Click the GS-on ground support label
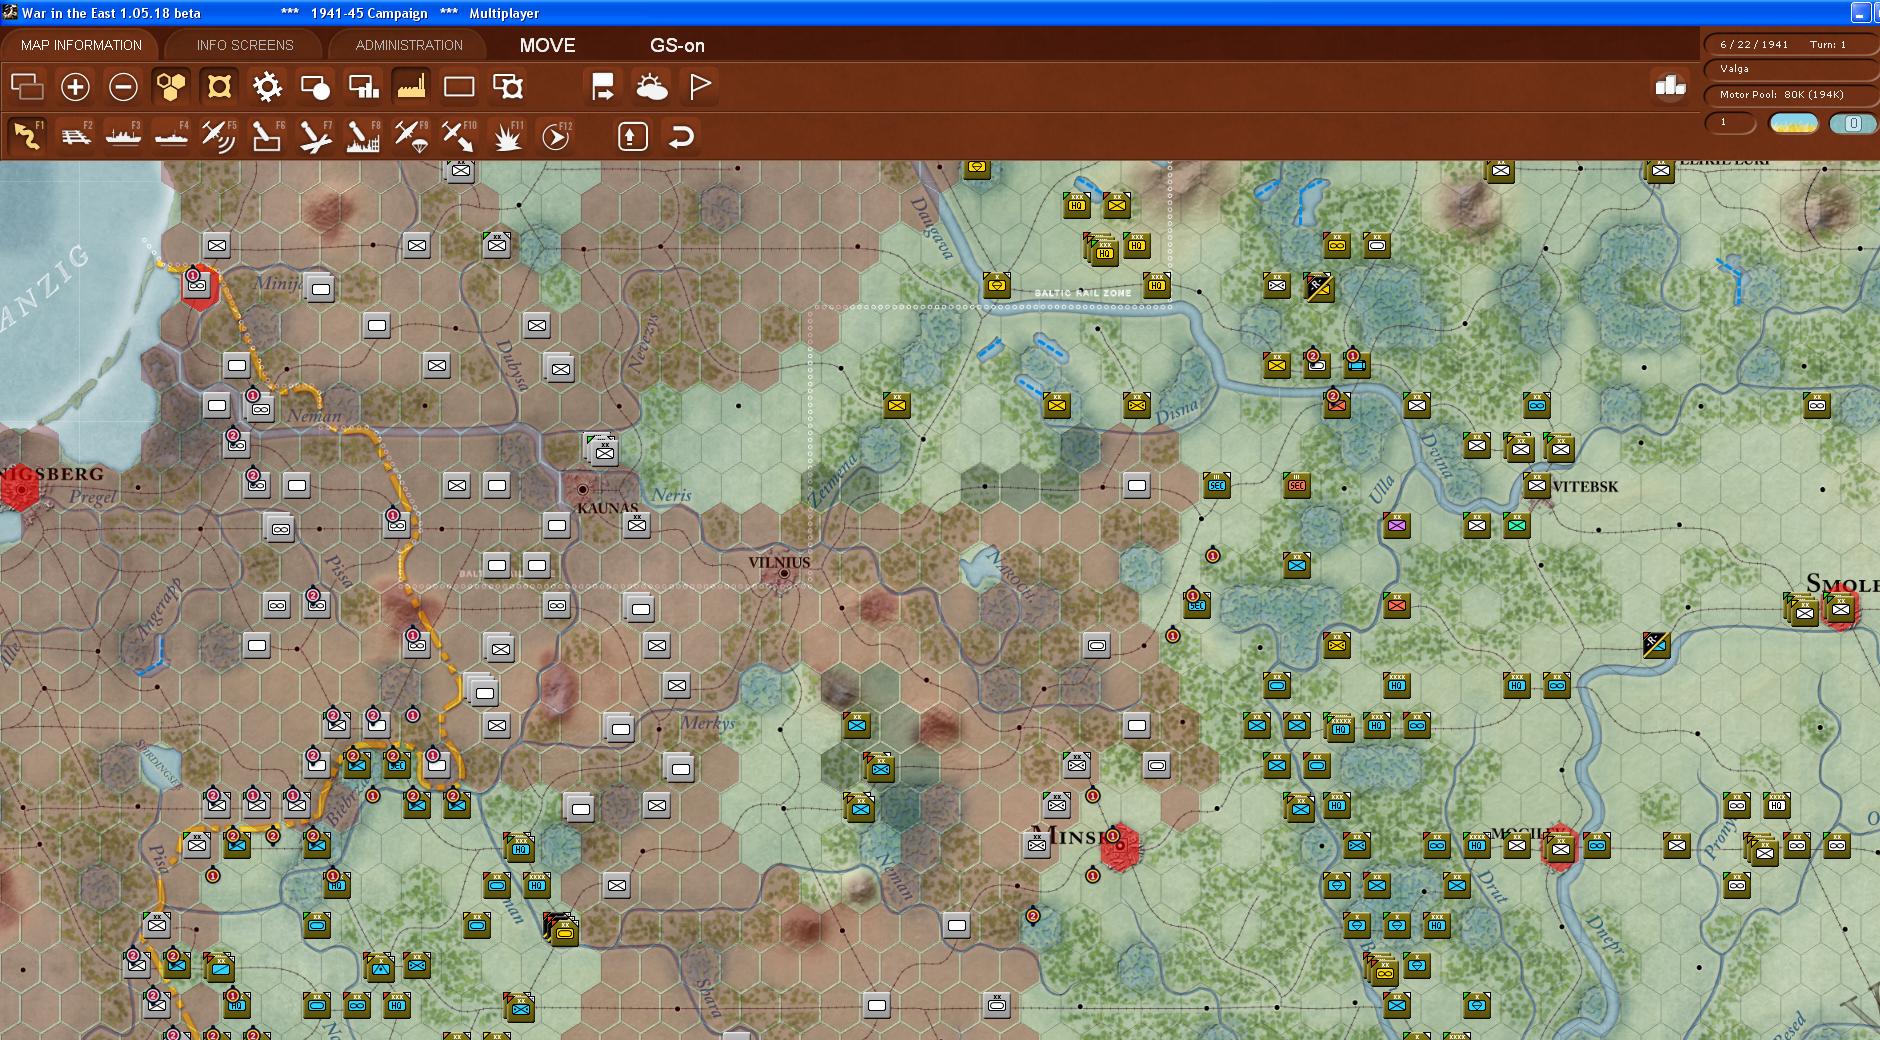Viewport: 1880px width, 1040px height. (677, 45)
